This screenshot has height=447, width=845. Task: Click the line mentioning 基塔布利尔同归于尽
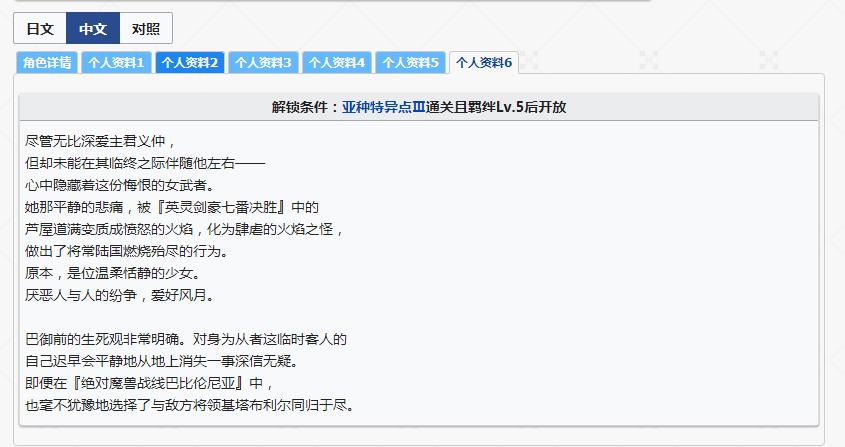click(x=190, y=405)
